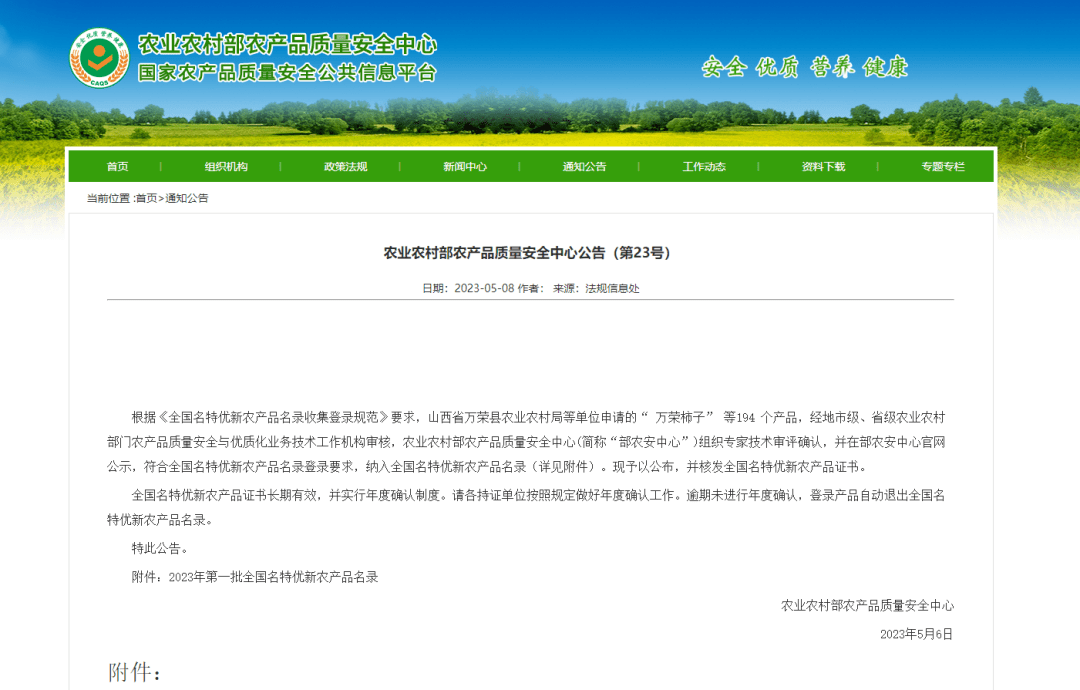The height and width of the screenshot is (690, 1080).
Task: Select 通知公告 in the green navigation bar
Action: tap(584, 167)
